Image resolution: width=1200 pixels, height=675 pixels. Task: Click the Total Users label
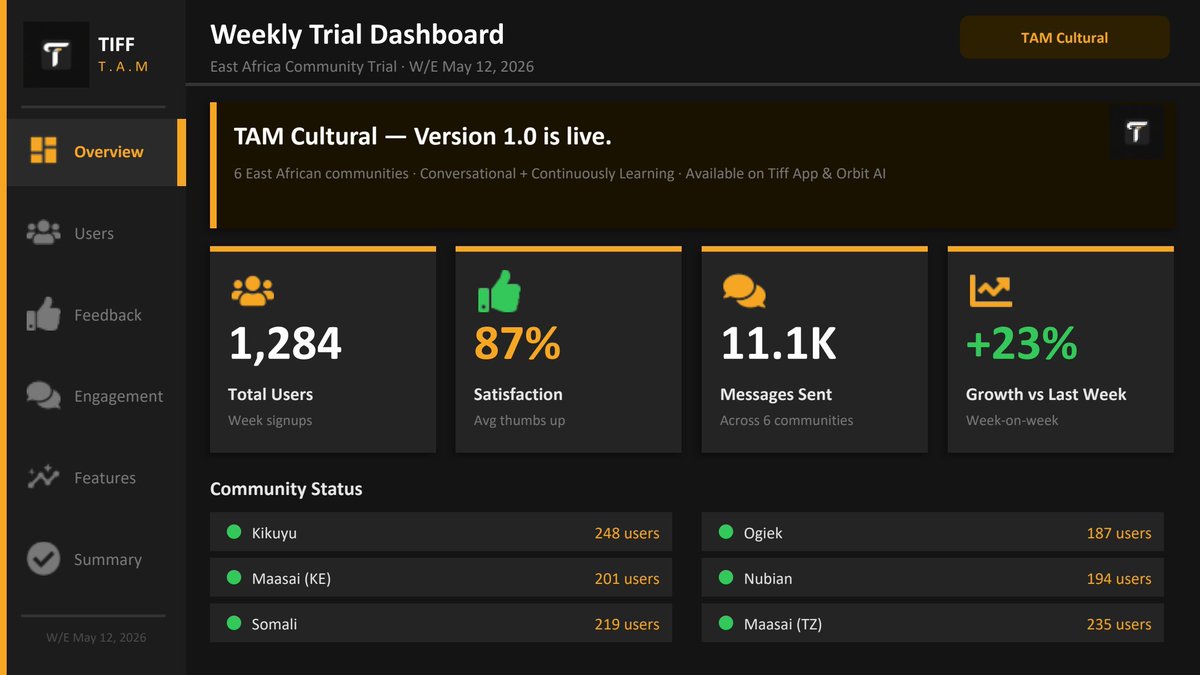[x=270, y=394]
